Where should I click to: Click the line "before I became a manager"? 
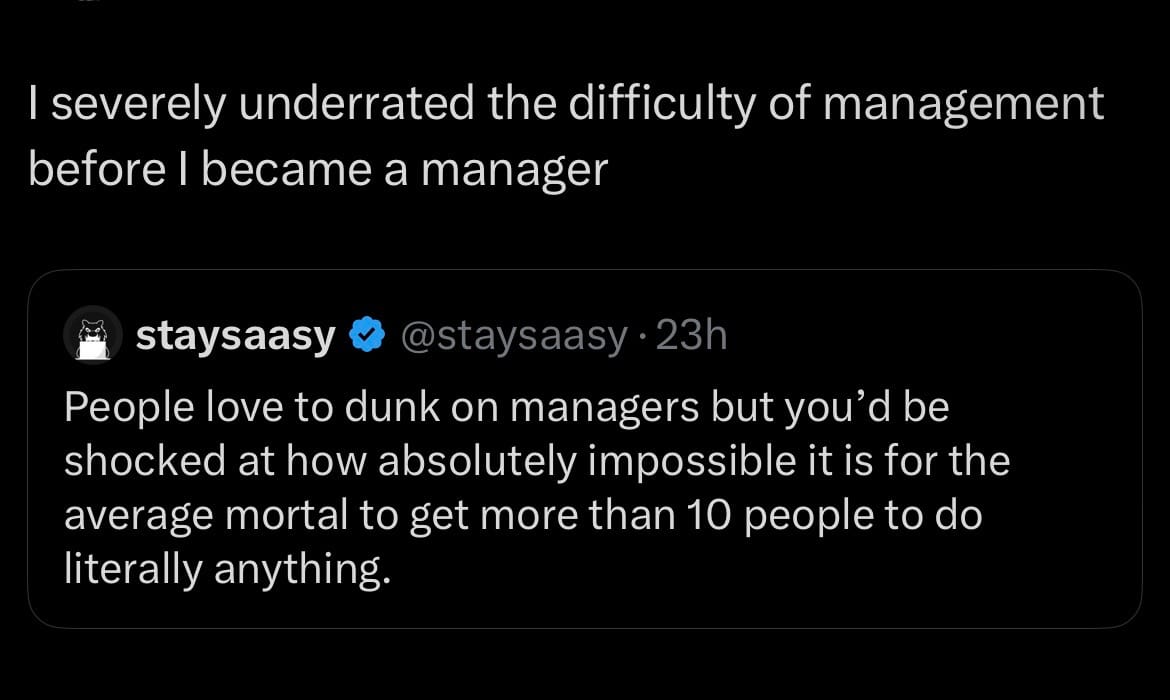pyautogui.click(x=318, y=170)
